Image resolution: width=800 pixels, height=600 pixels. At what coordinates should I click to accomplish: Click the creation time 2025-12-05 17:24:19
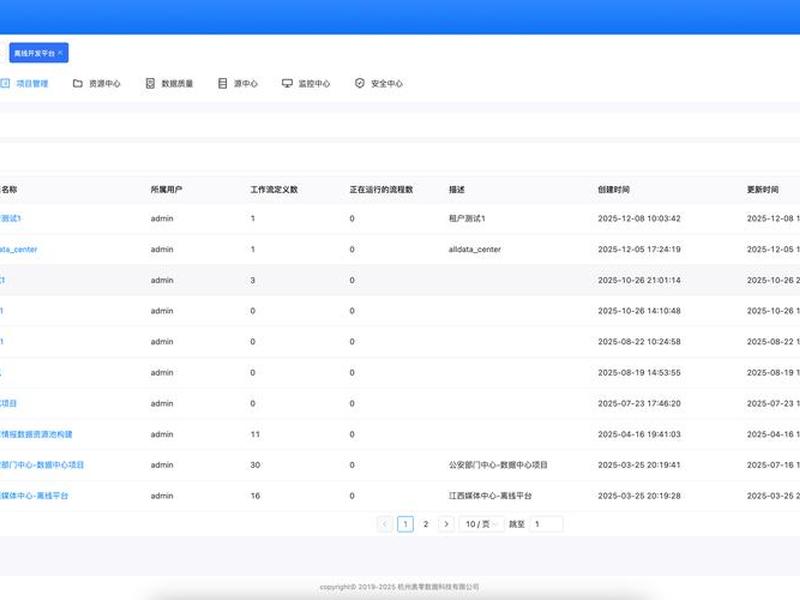639,249
